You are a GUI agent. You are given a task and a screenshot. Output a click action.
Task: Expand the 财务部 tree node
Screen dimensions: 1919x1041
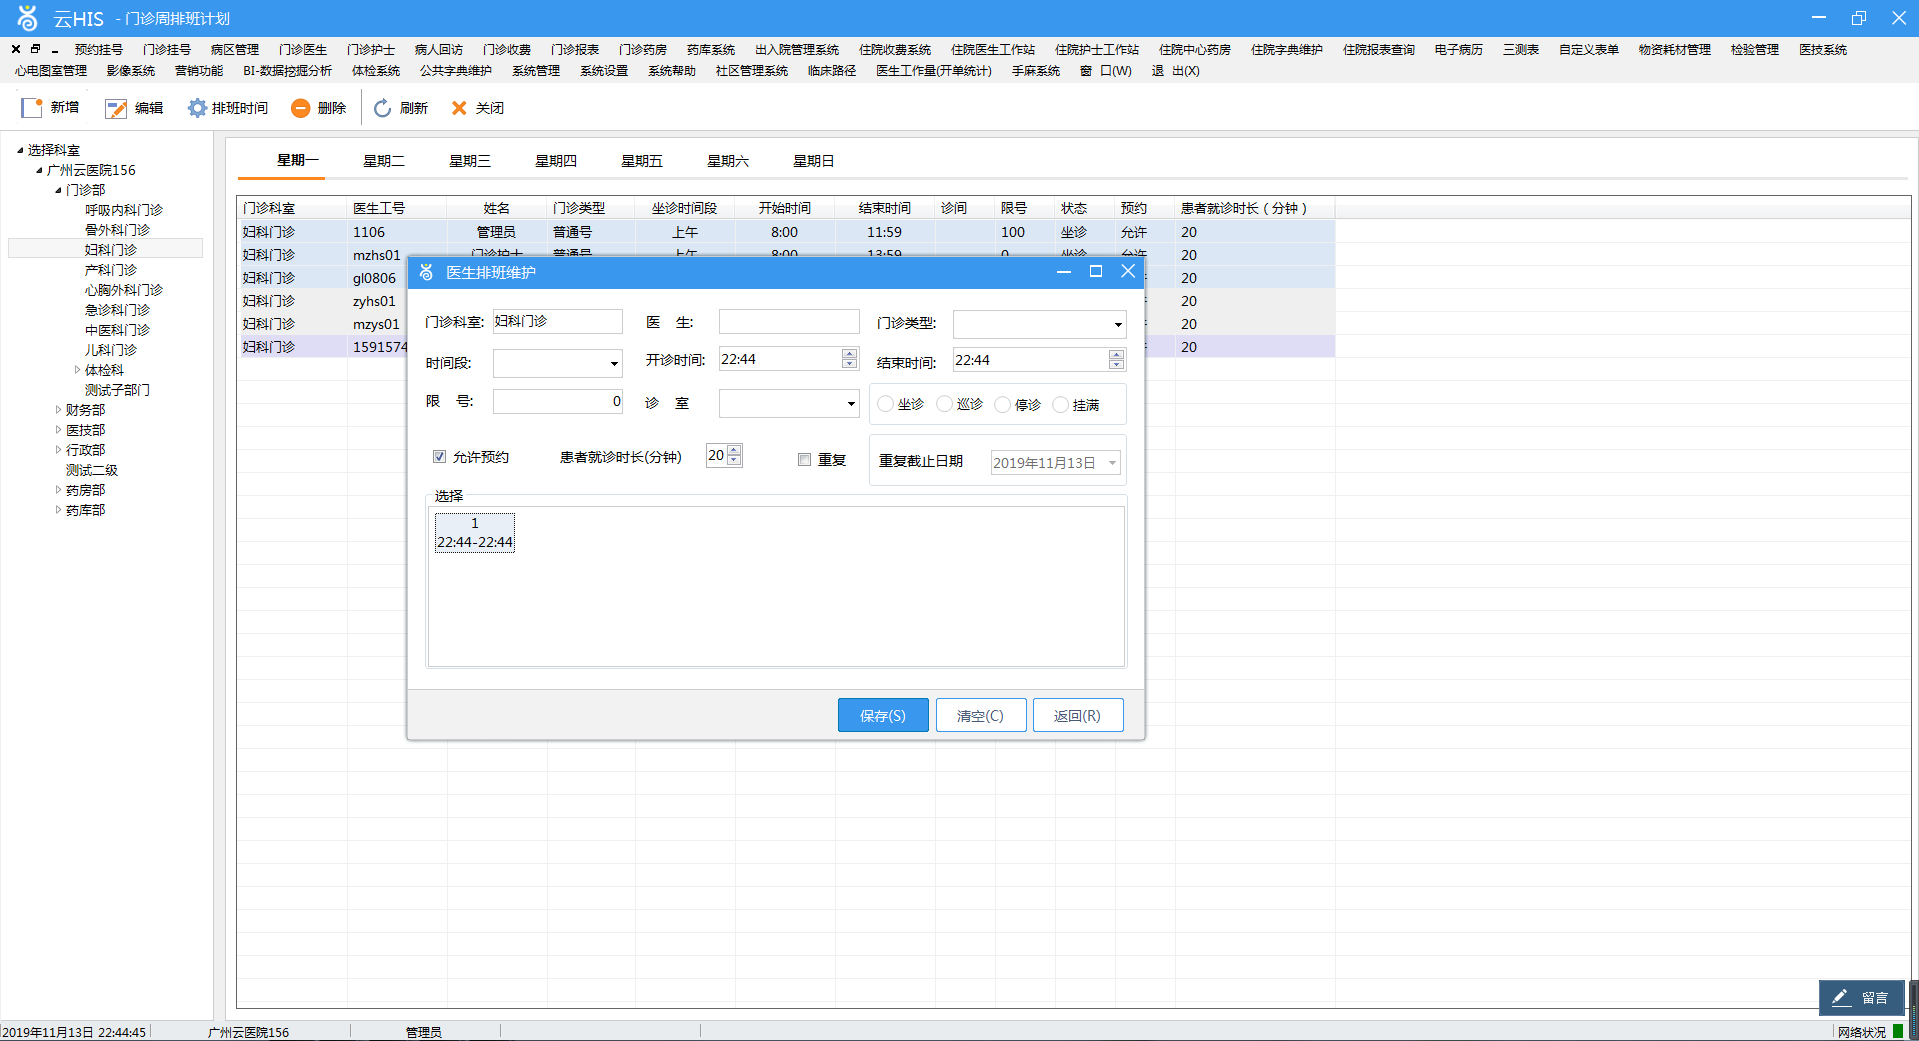58,410
